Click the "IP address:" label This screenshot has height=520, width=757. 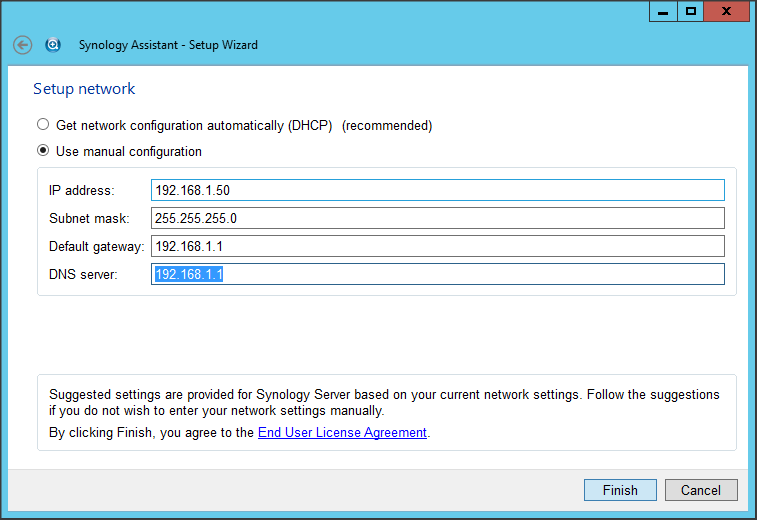tap(82, 190)
